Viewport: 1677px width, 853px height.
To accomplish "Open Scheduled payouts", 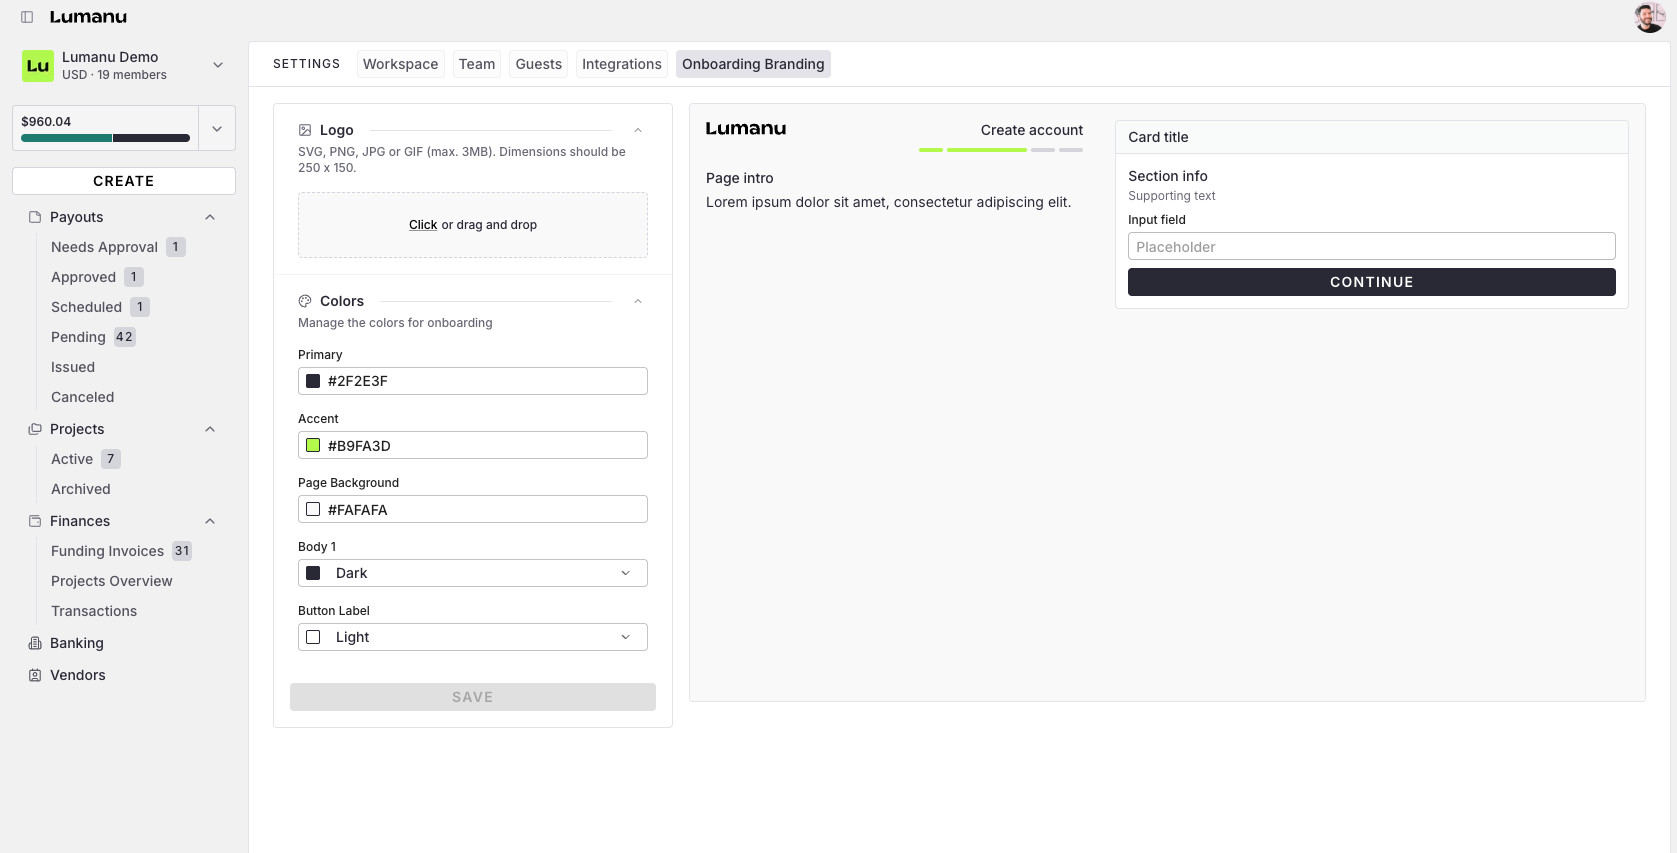I will [86, 307].
